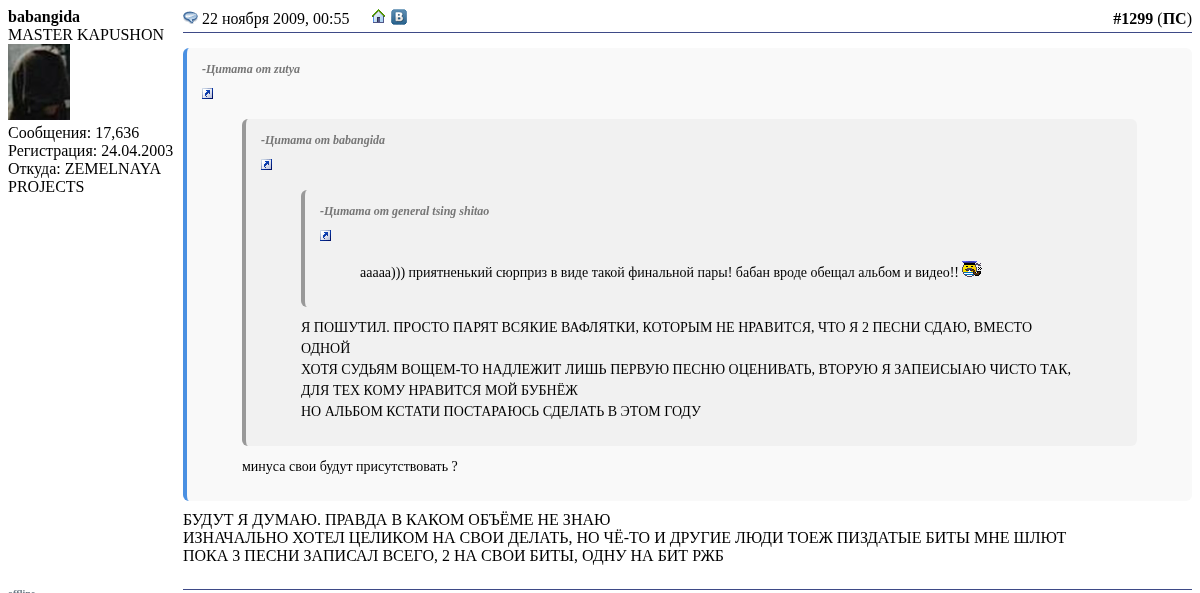Screen dimensions: 1200x593
Task: Open the green home page icon
Action: 378,17
